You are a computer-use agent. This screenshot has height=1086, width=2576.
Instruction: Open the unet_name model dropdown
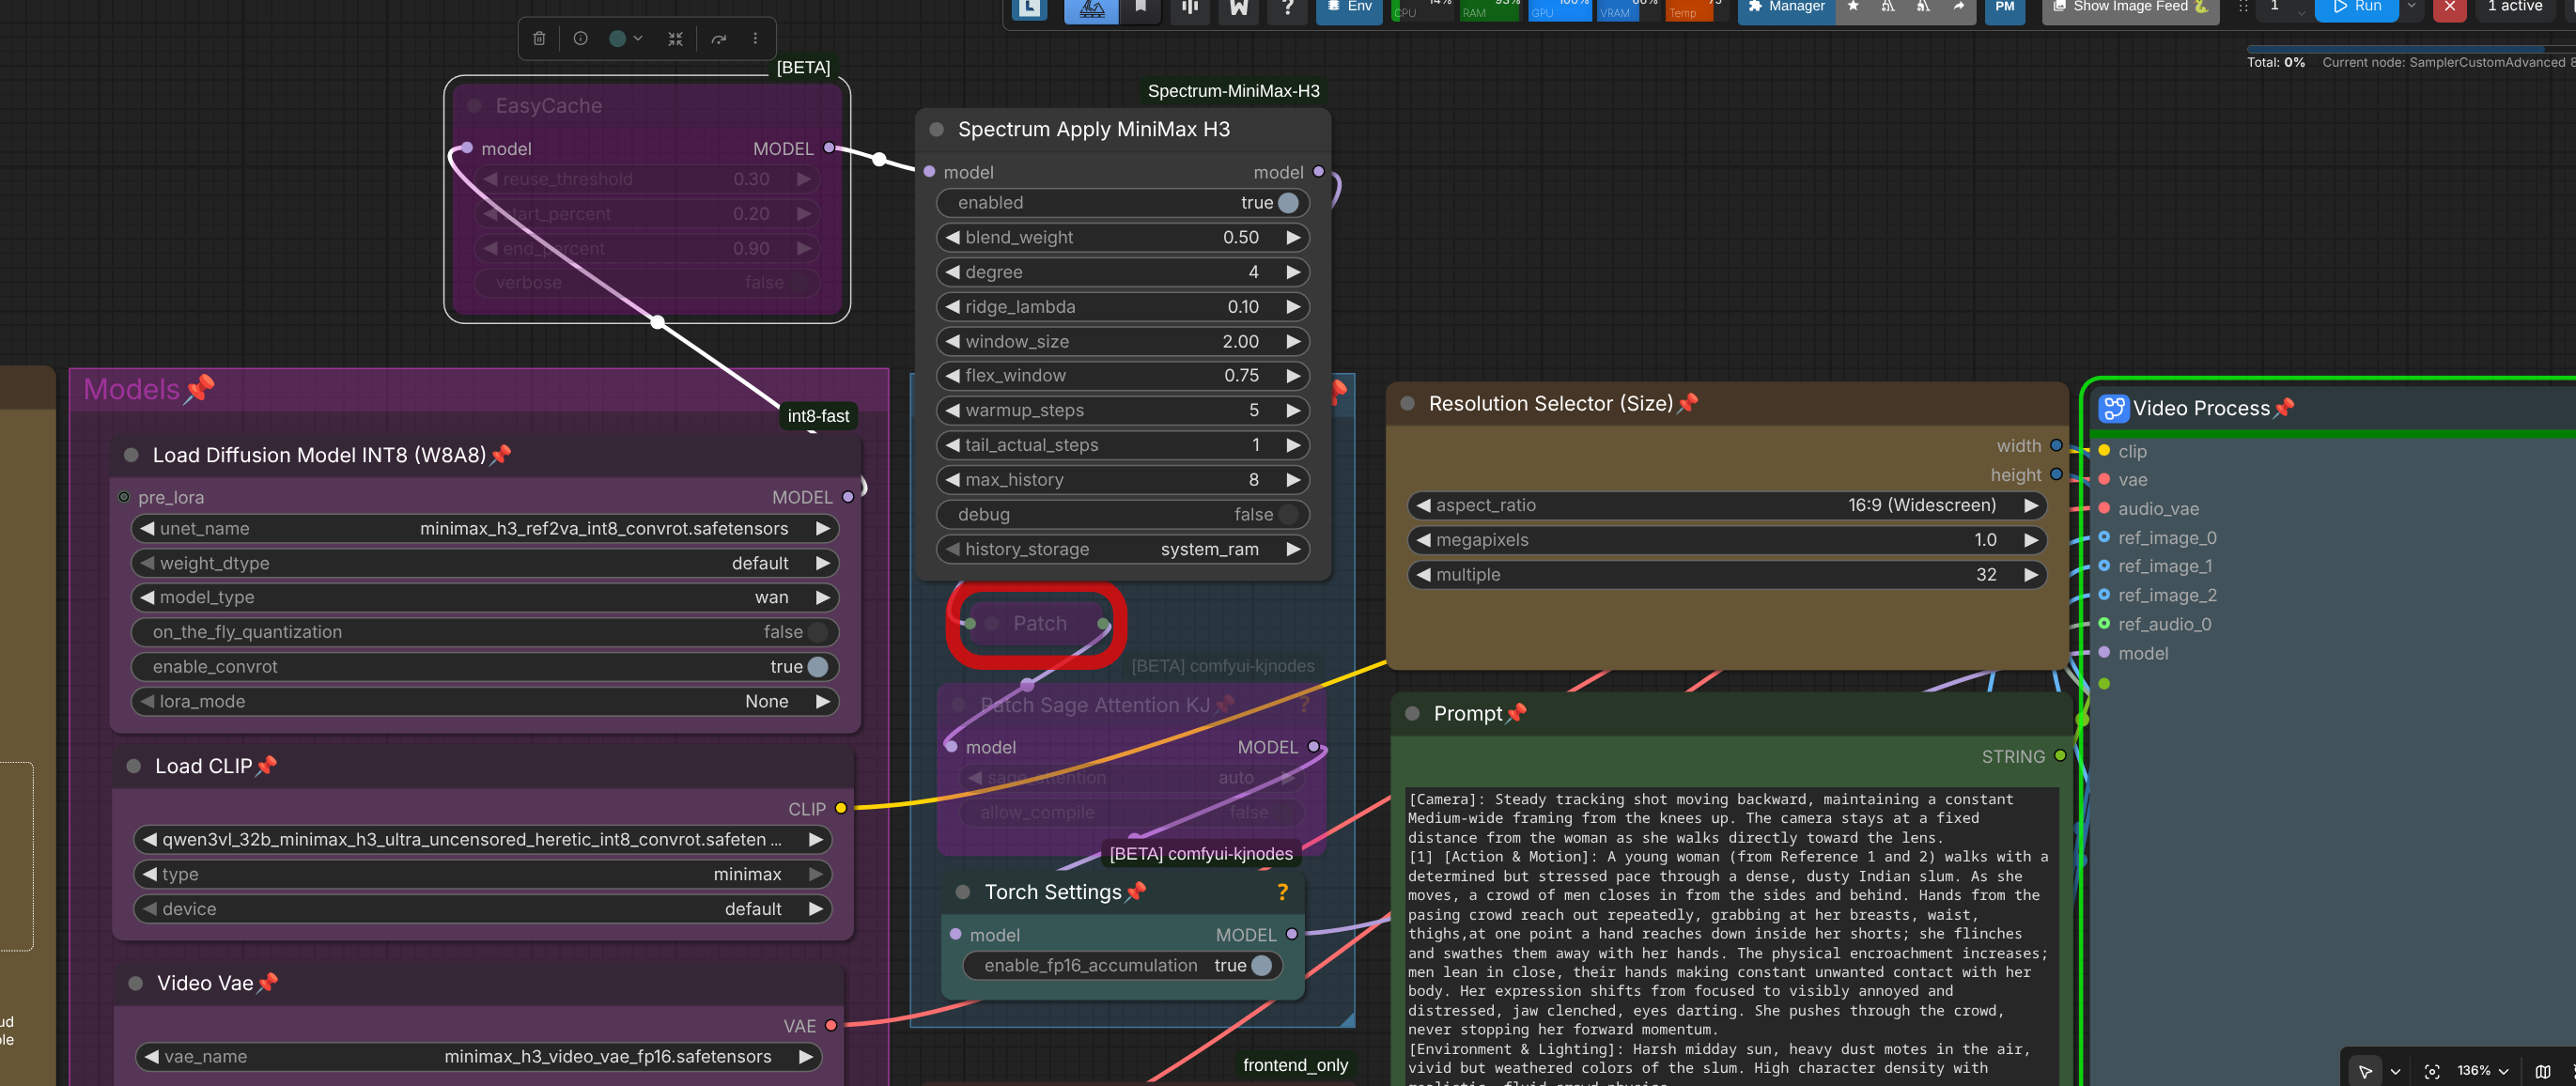485,529
